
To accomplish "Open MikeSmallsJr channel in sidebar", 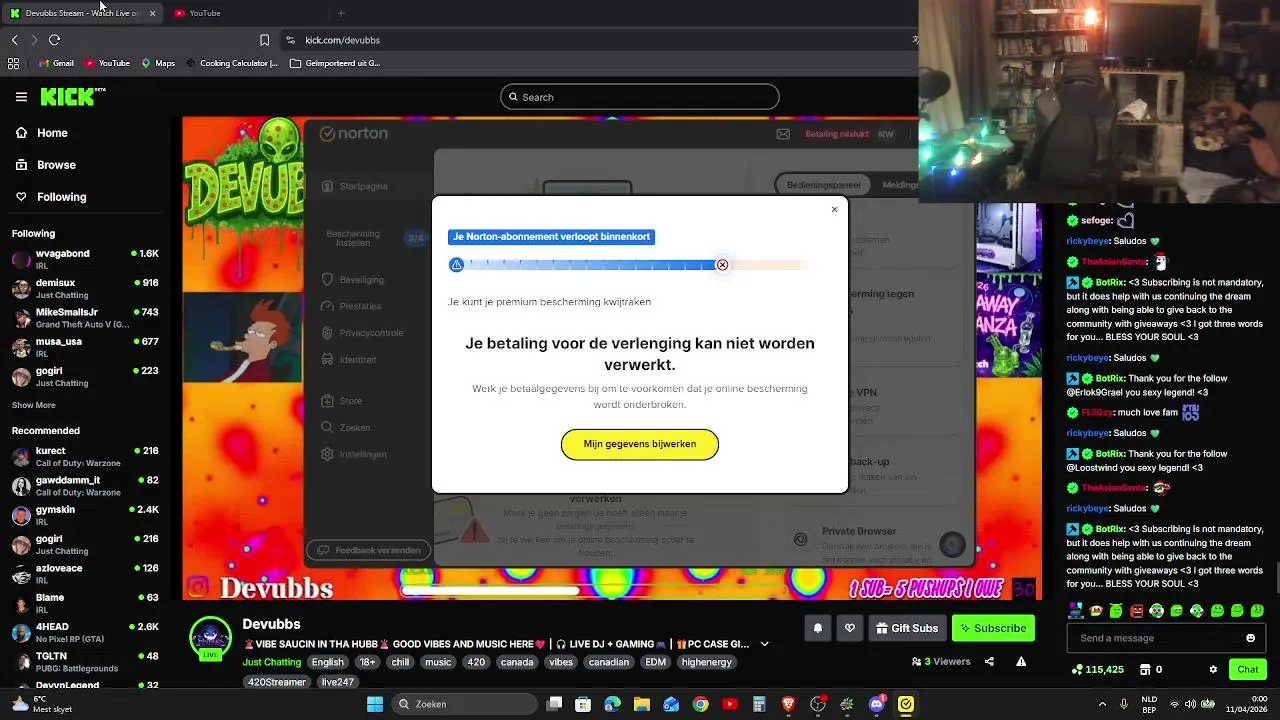I will [x=85, y=318].
